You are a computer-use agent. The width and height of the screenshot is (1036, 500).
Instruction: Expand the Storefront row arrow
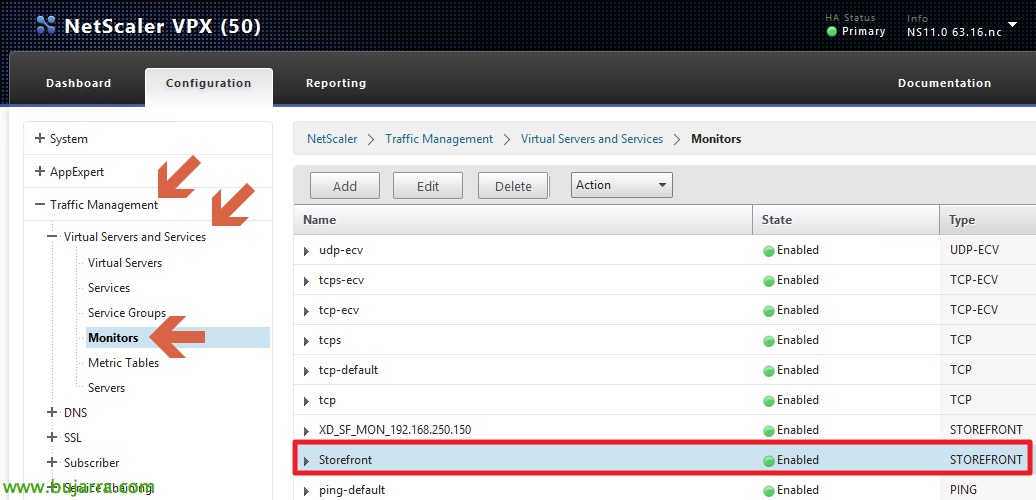306,461
